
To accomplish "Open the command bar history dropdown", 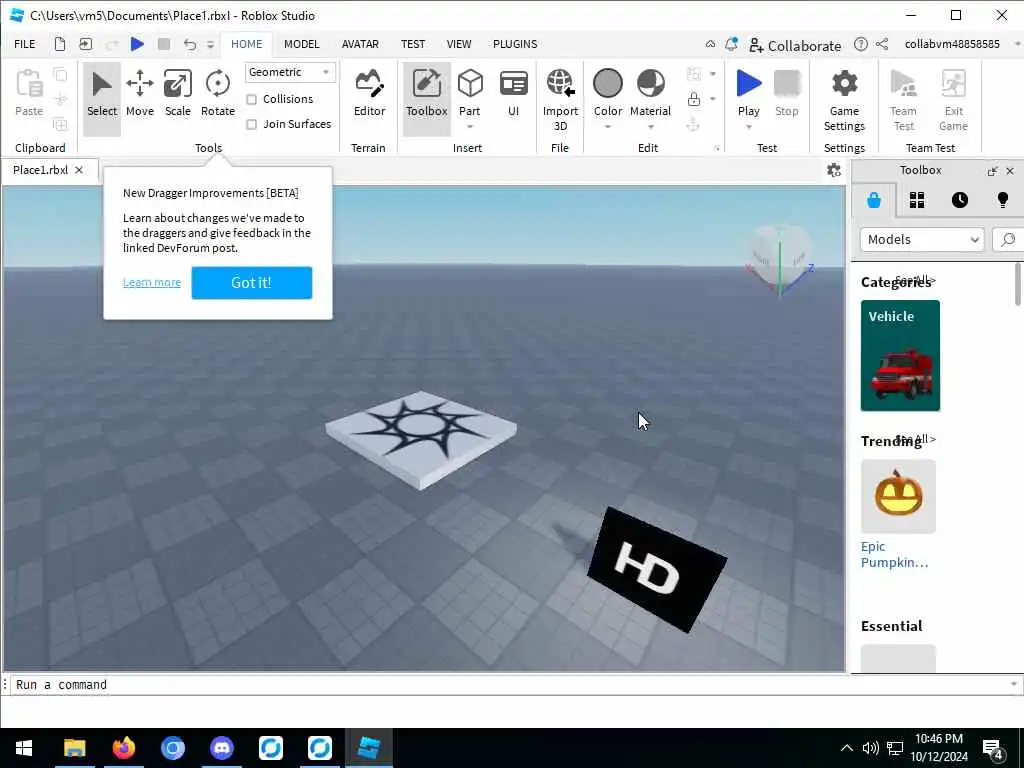I will pyautogui.click(x=1014, y=684).
